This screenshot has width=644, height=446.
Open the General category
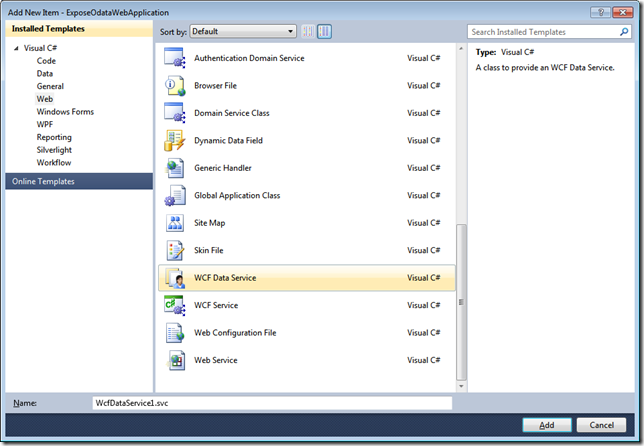pyautogui.click(x=50, y=86)
